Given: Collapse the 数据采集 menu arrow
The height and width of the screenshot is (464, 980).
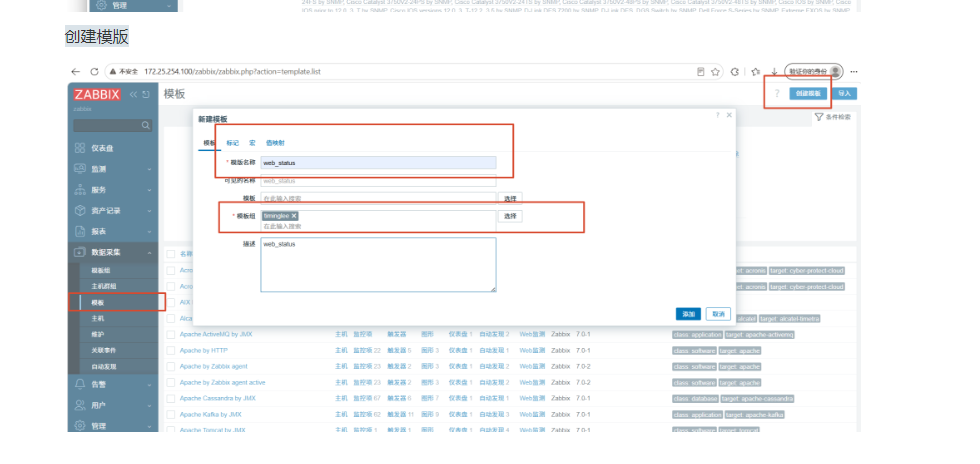Looking at the screenshot, I should click(x=149, y=252).
